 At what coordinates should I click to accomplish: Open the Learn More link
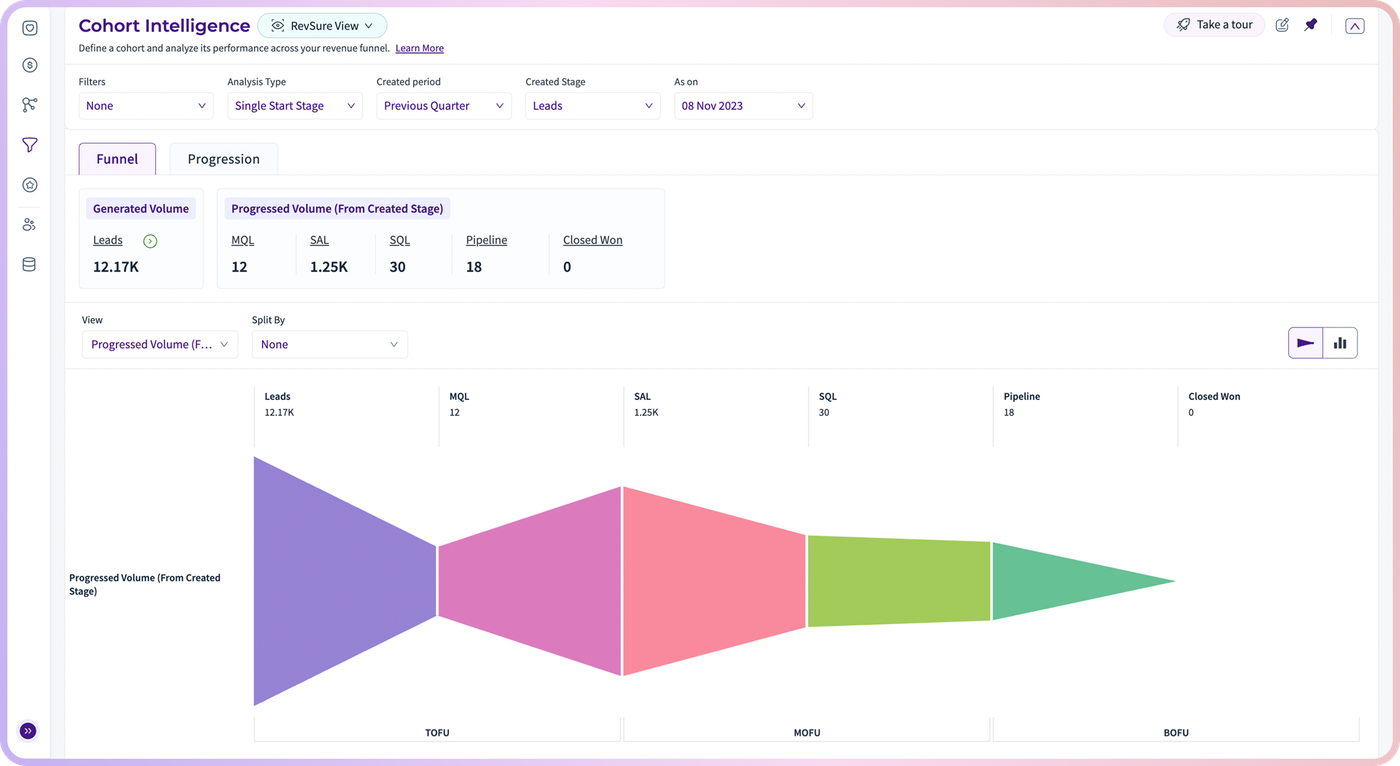(420, 48)
